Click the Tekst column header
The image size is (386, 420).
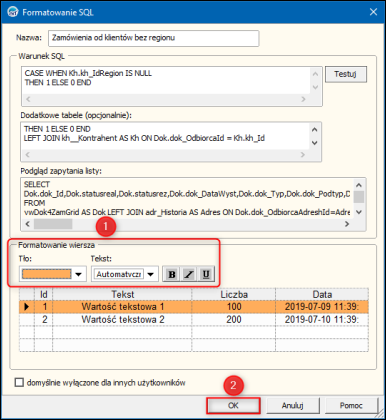[122, 295]
